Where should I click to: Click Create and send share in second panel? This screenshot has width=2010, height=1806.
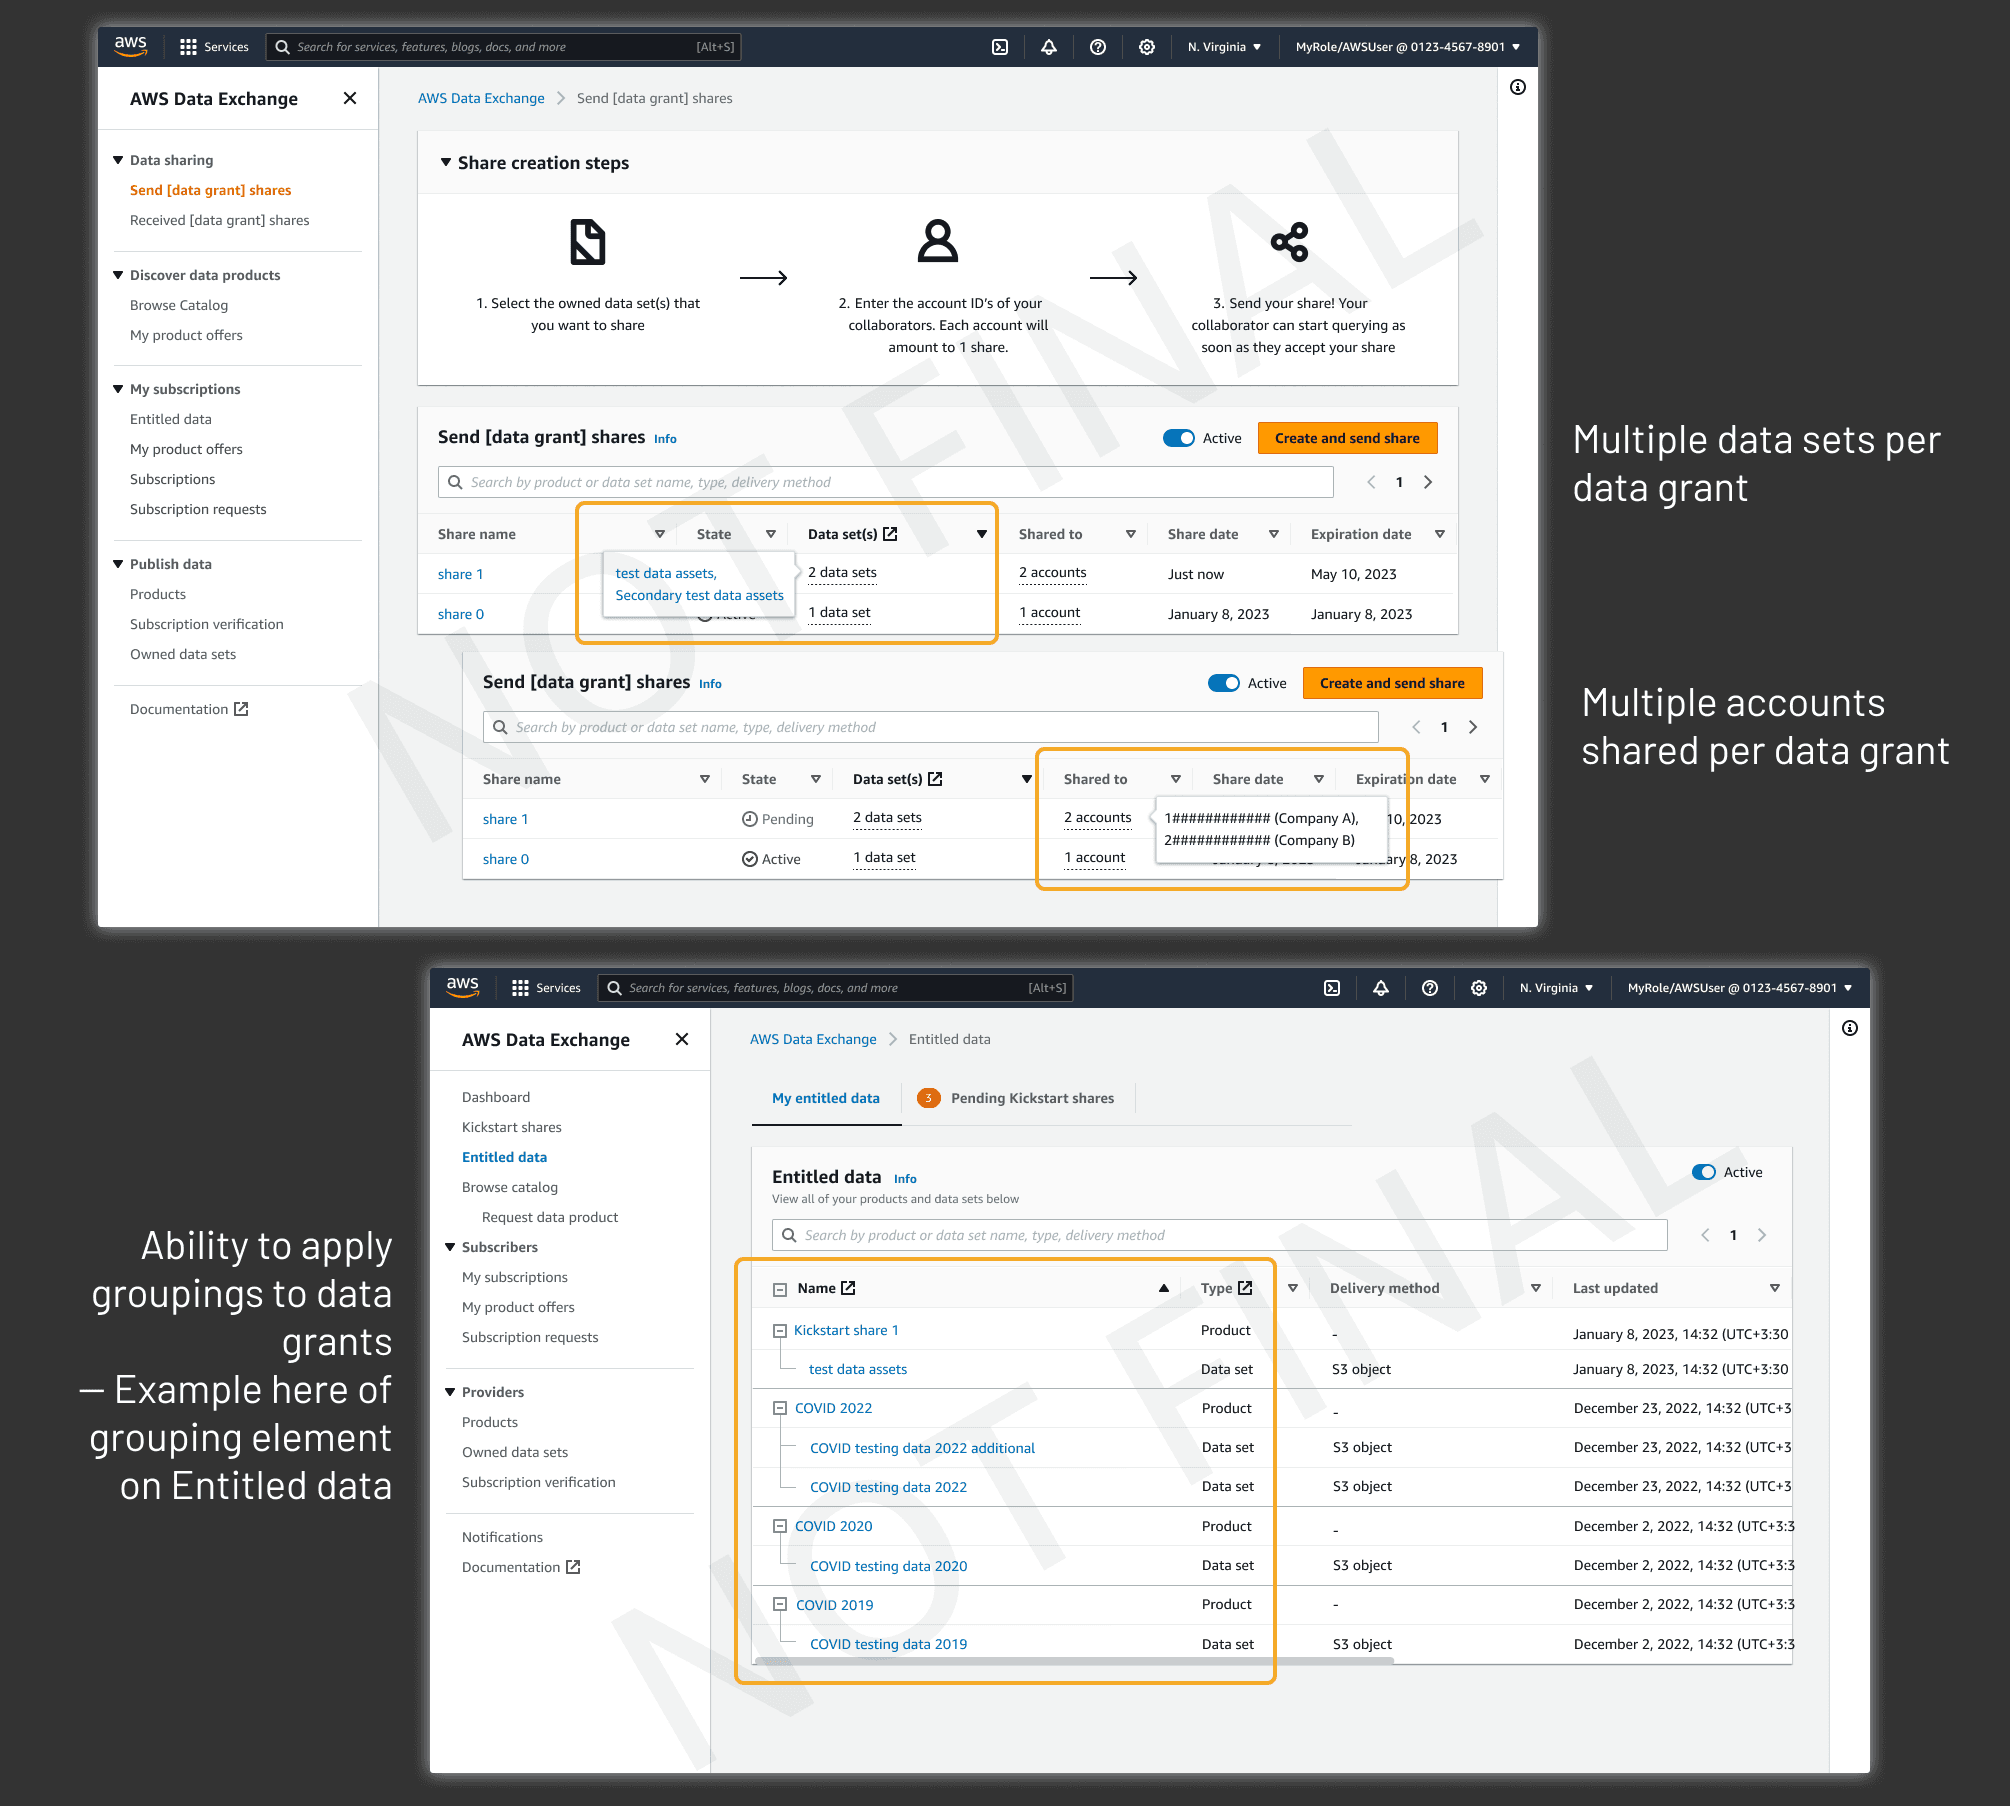tap(1392, 683)
